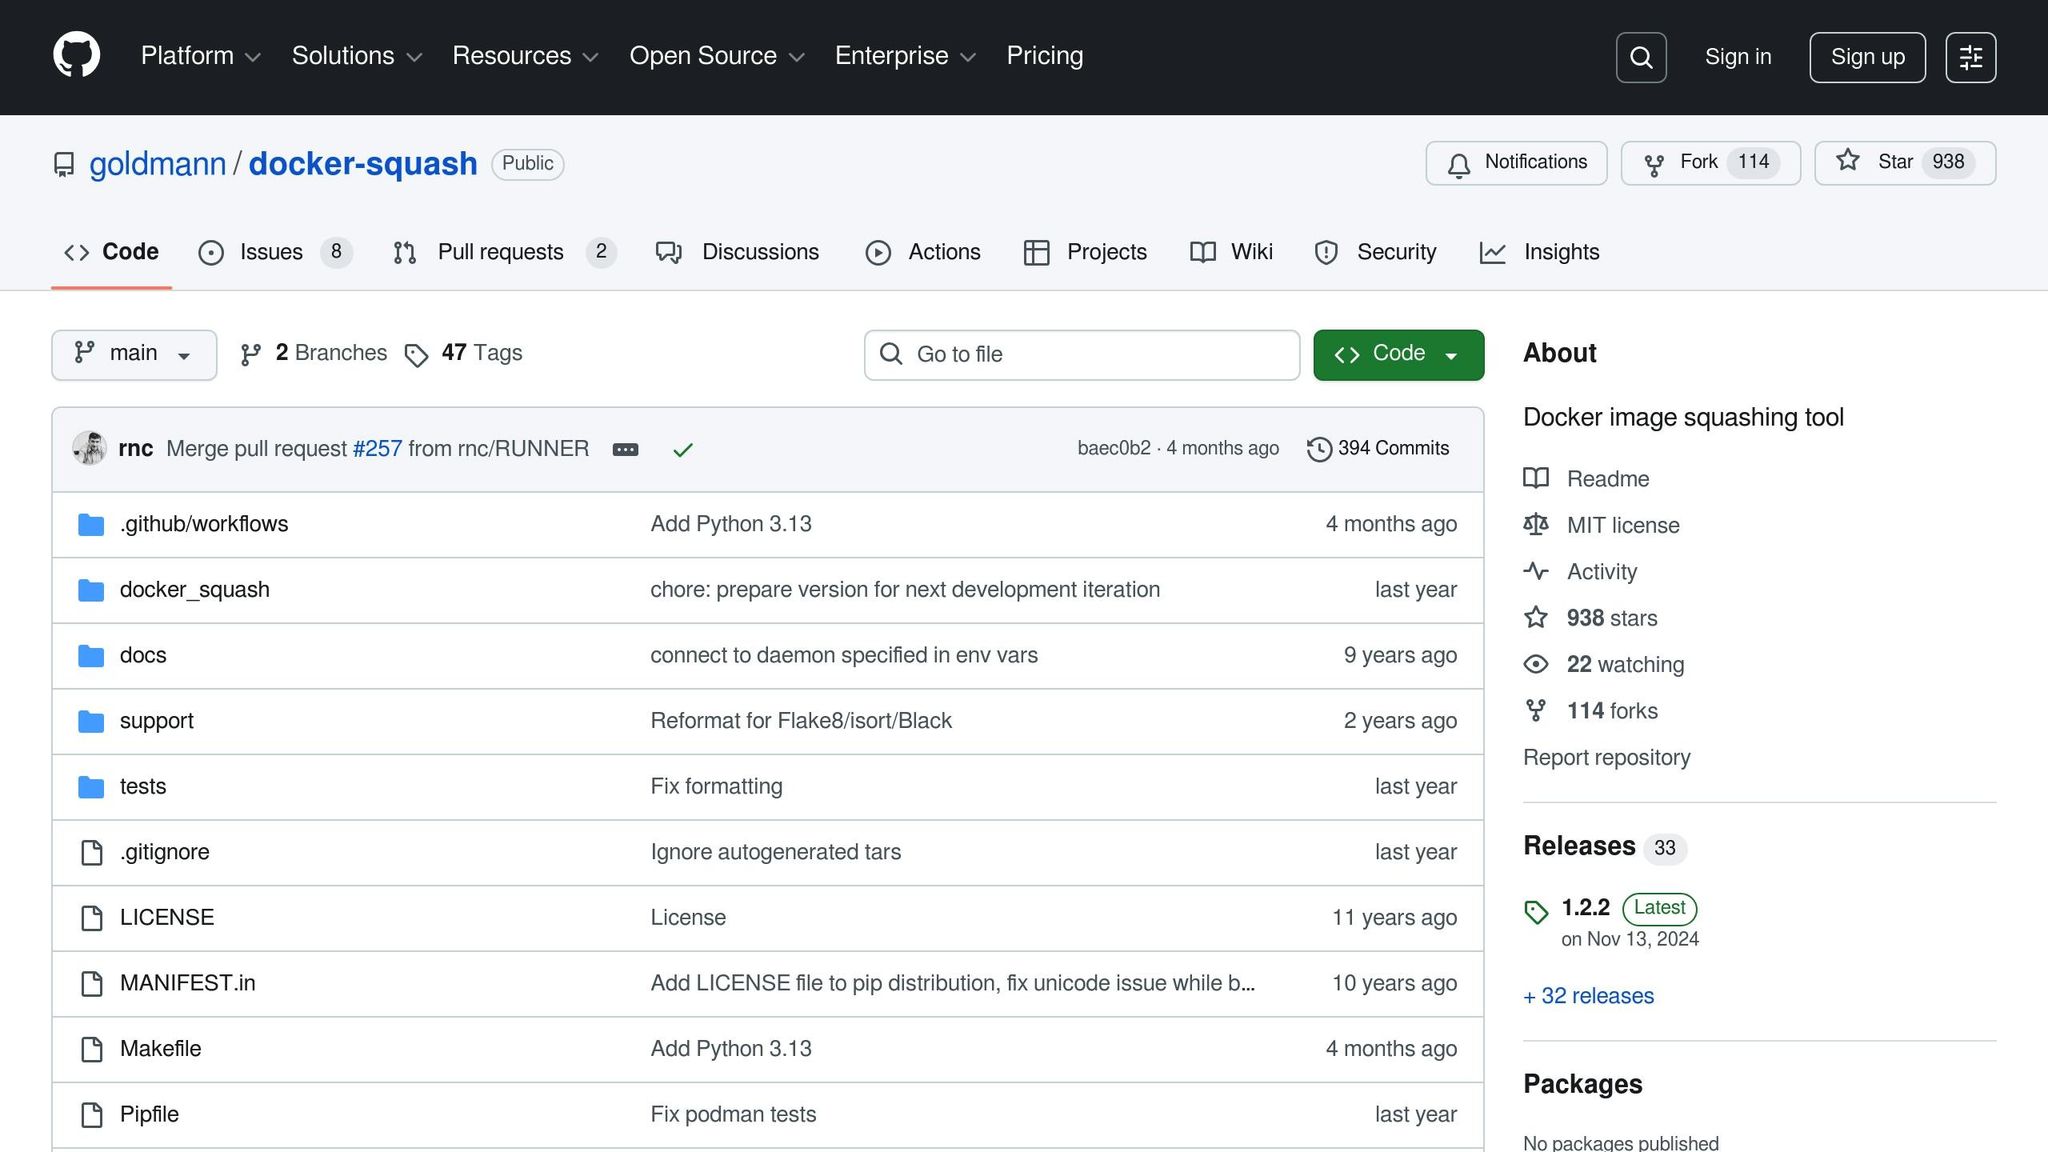The image size is (2048, 1152).
Task: Expand the commit message ellipsis
Action: 625,450
